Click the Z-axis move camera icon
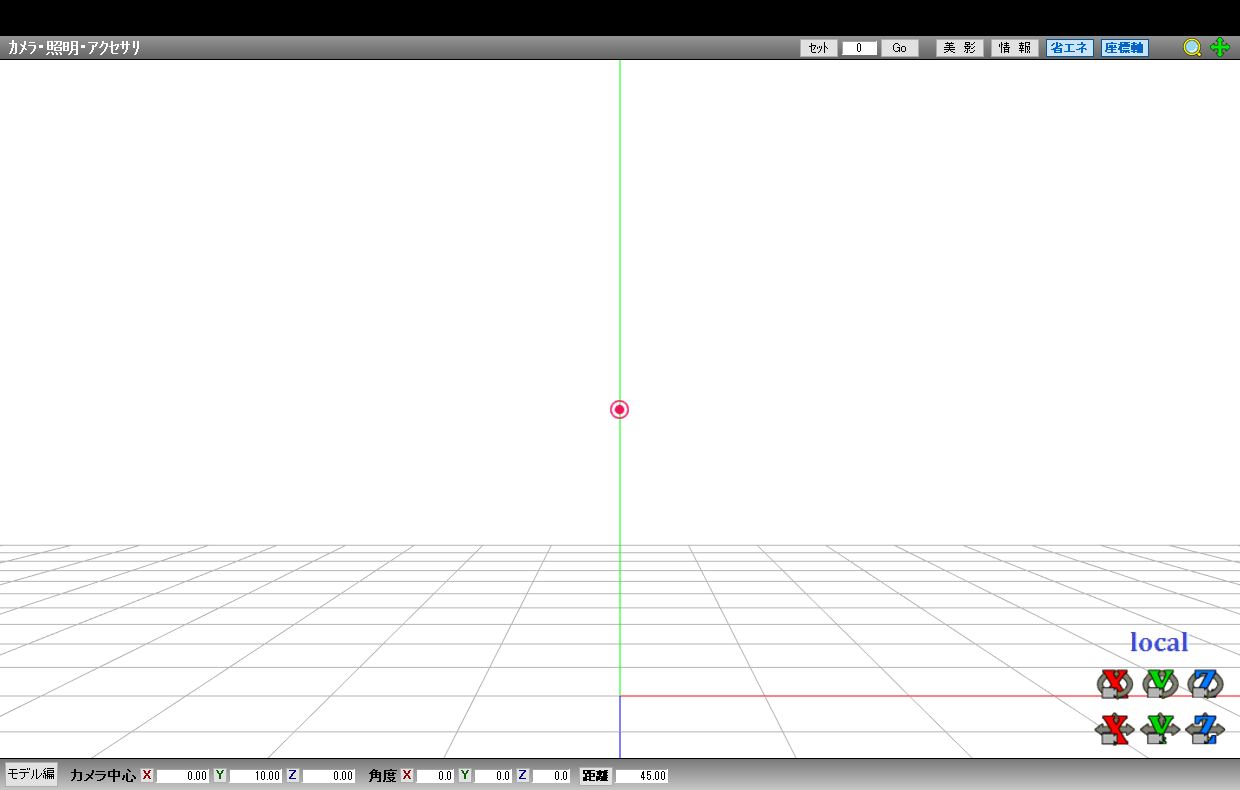Viewport: 1240px width, 790px height. click(x=1206, y=729)
